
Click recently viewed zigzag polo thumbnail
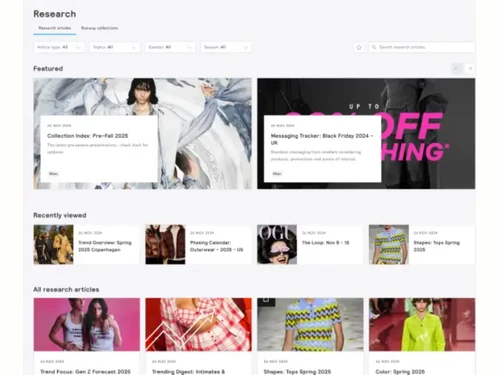389,244
